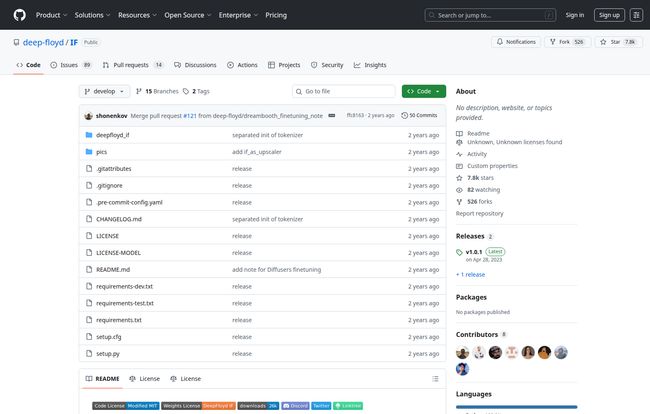Switch to the Insights tab

click(370, 65)
